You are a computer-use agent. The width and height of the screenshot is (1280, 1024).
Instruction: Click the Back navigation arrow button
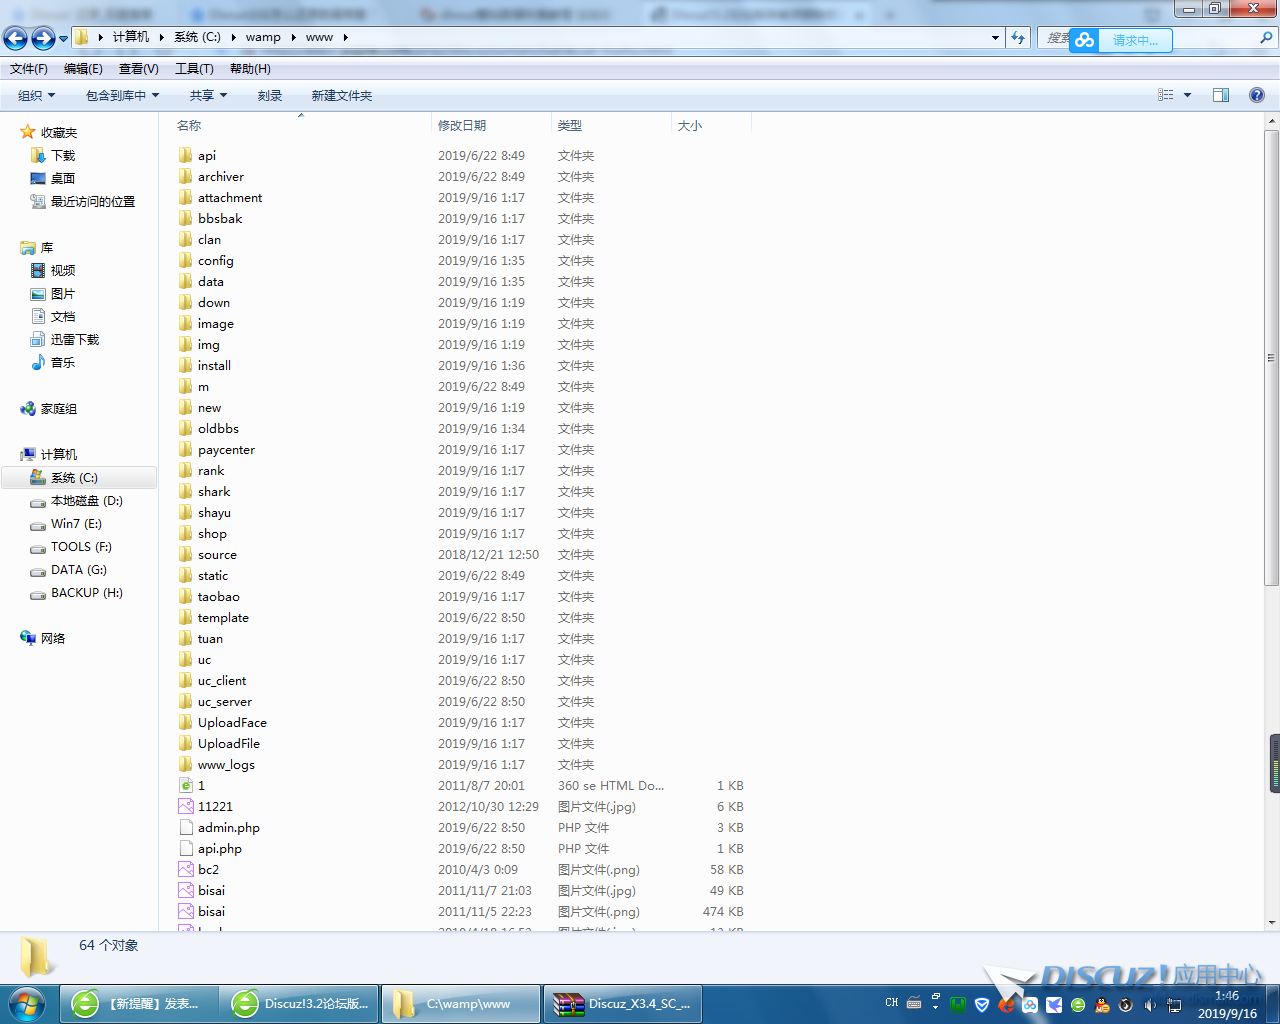(16, 38)
